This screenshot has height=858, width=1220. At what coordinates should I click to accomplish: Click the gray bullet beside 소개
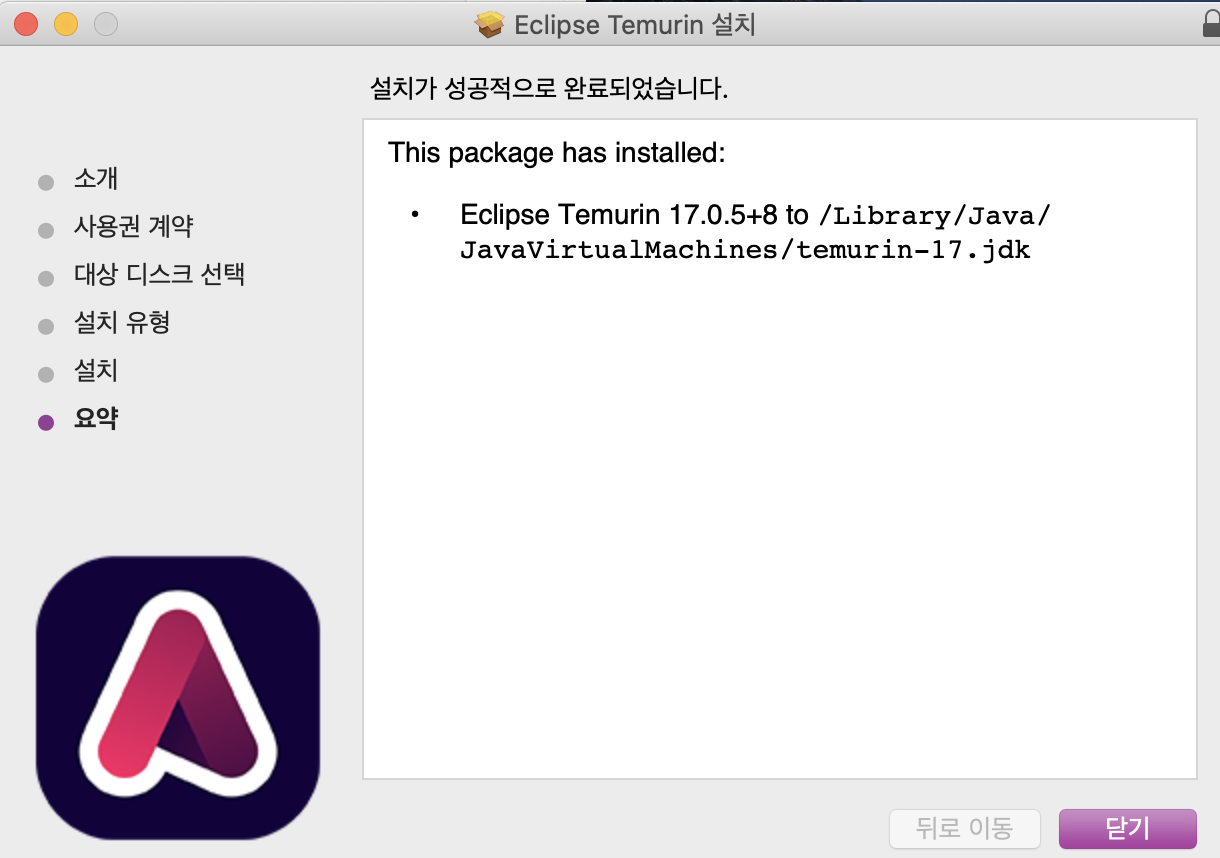[46, 183]
